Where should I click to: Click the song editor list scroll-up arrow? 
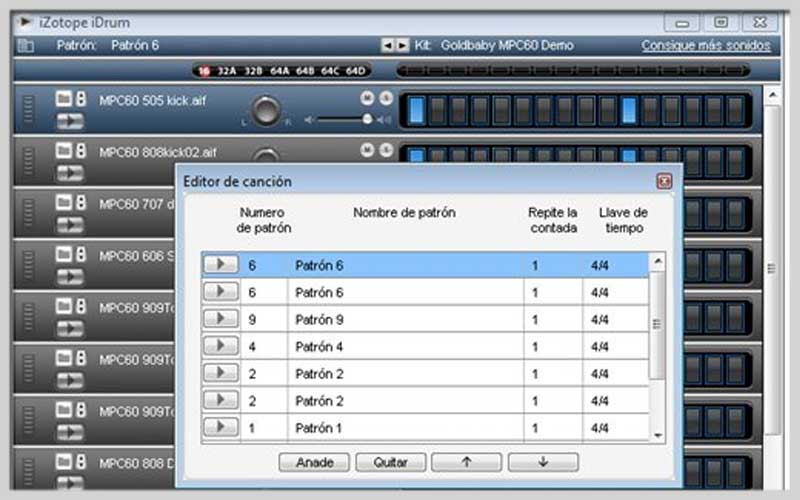pyautogui.click(x=658, y=262)
